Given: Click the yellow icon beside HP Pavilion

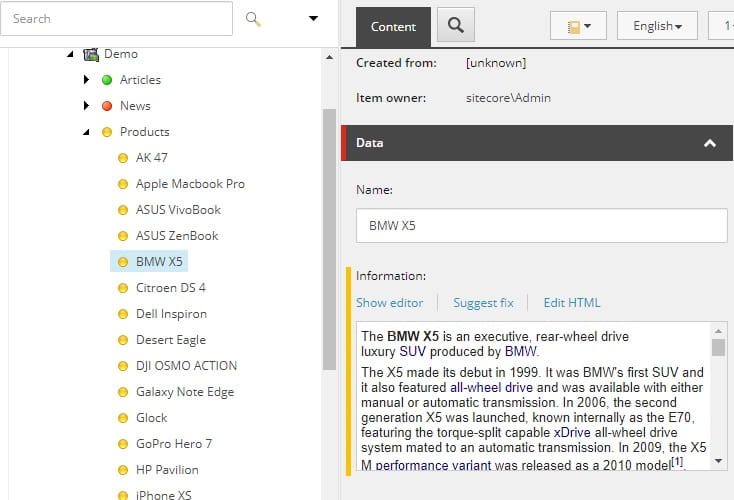Looking at the screenshot, I should click(123, 470).
